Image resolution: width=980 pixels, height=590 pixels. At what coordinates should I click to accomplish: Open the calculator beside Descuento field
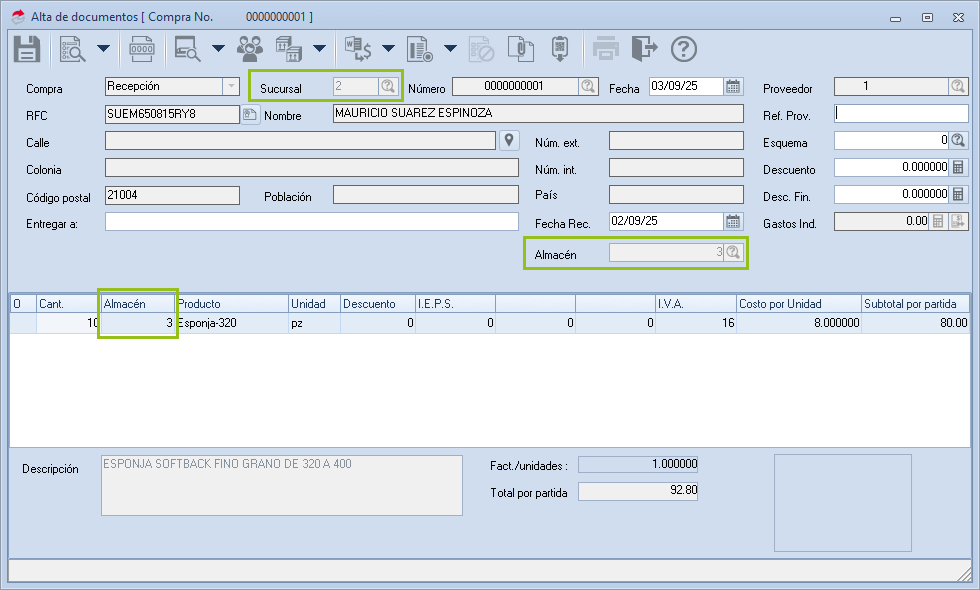point(958,167)
